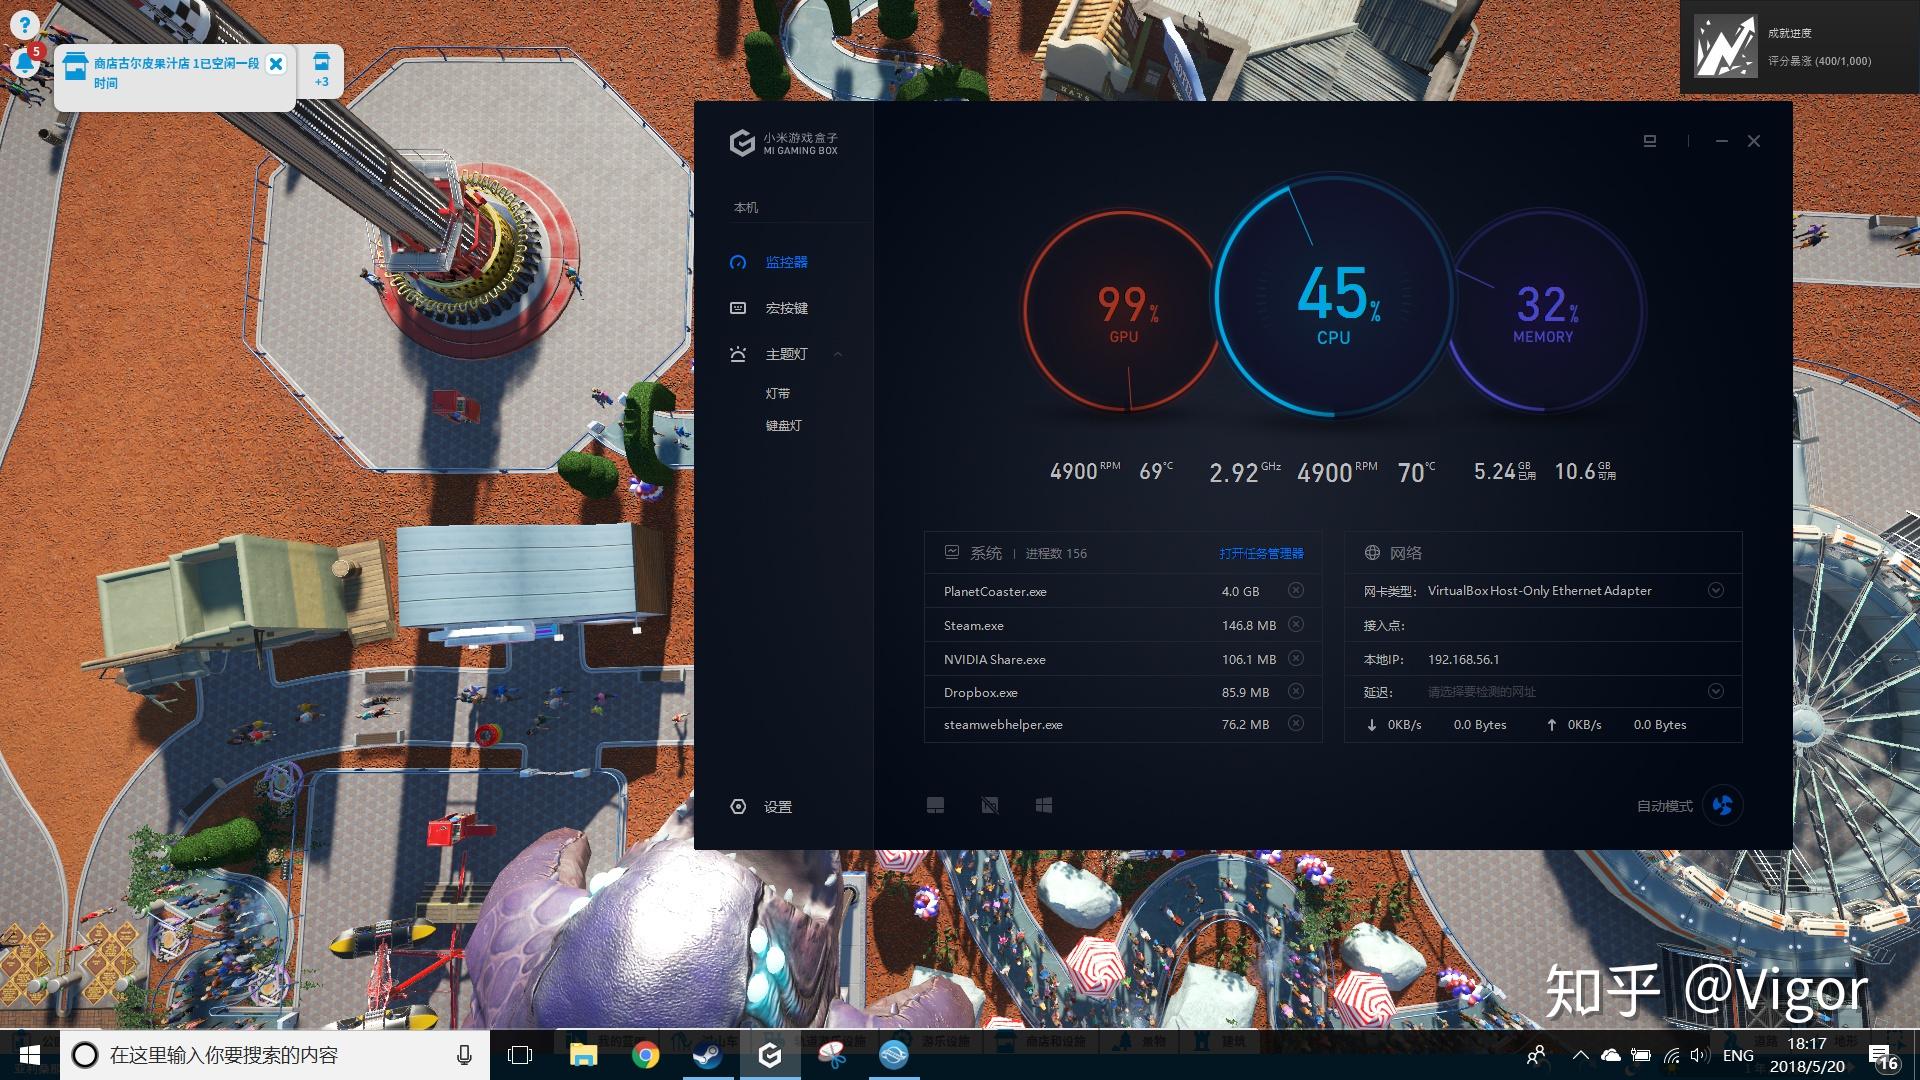Open the 宏按键 macro keys section
Image resolution: width=1920 pixels, height=1080 pixels.
[785, 308]
